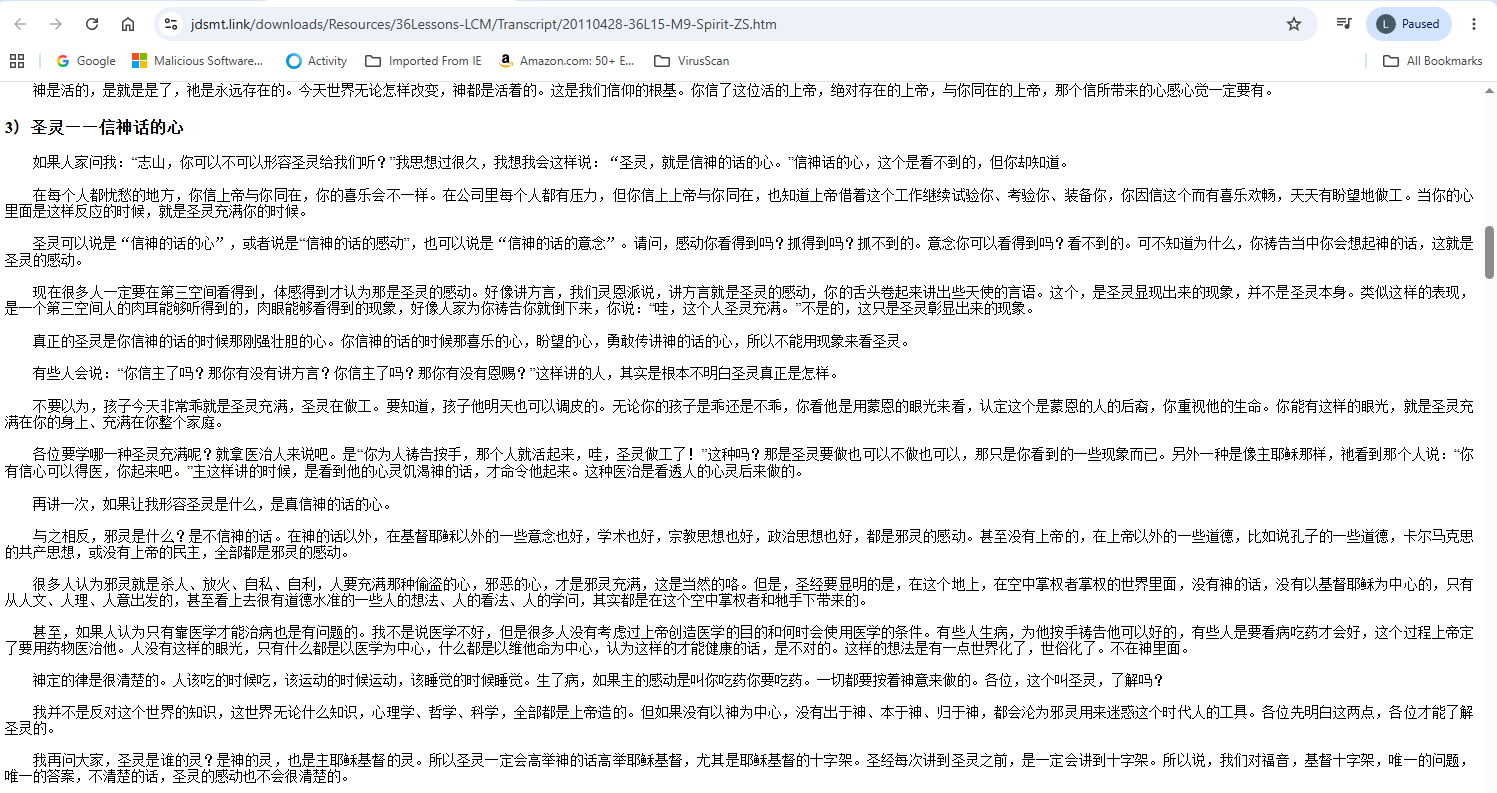This screenshot has height=793, width=1497.
Task: Open the Amazon.com bookmark
Action: (x=566, y=61)
